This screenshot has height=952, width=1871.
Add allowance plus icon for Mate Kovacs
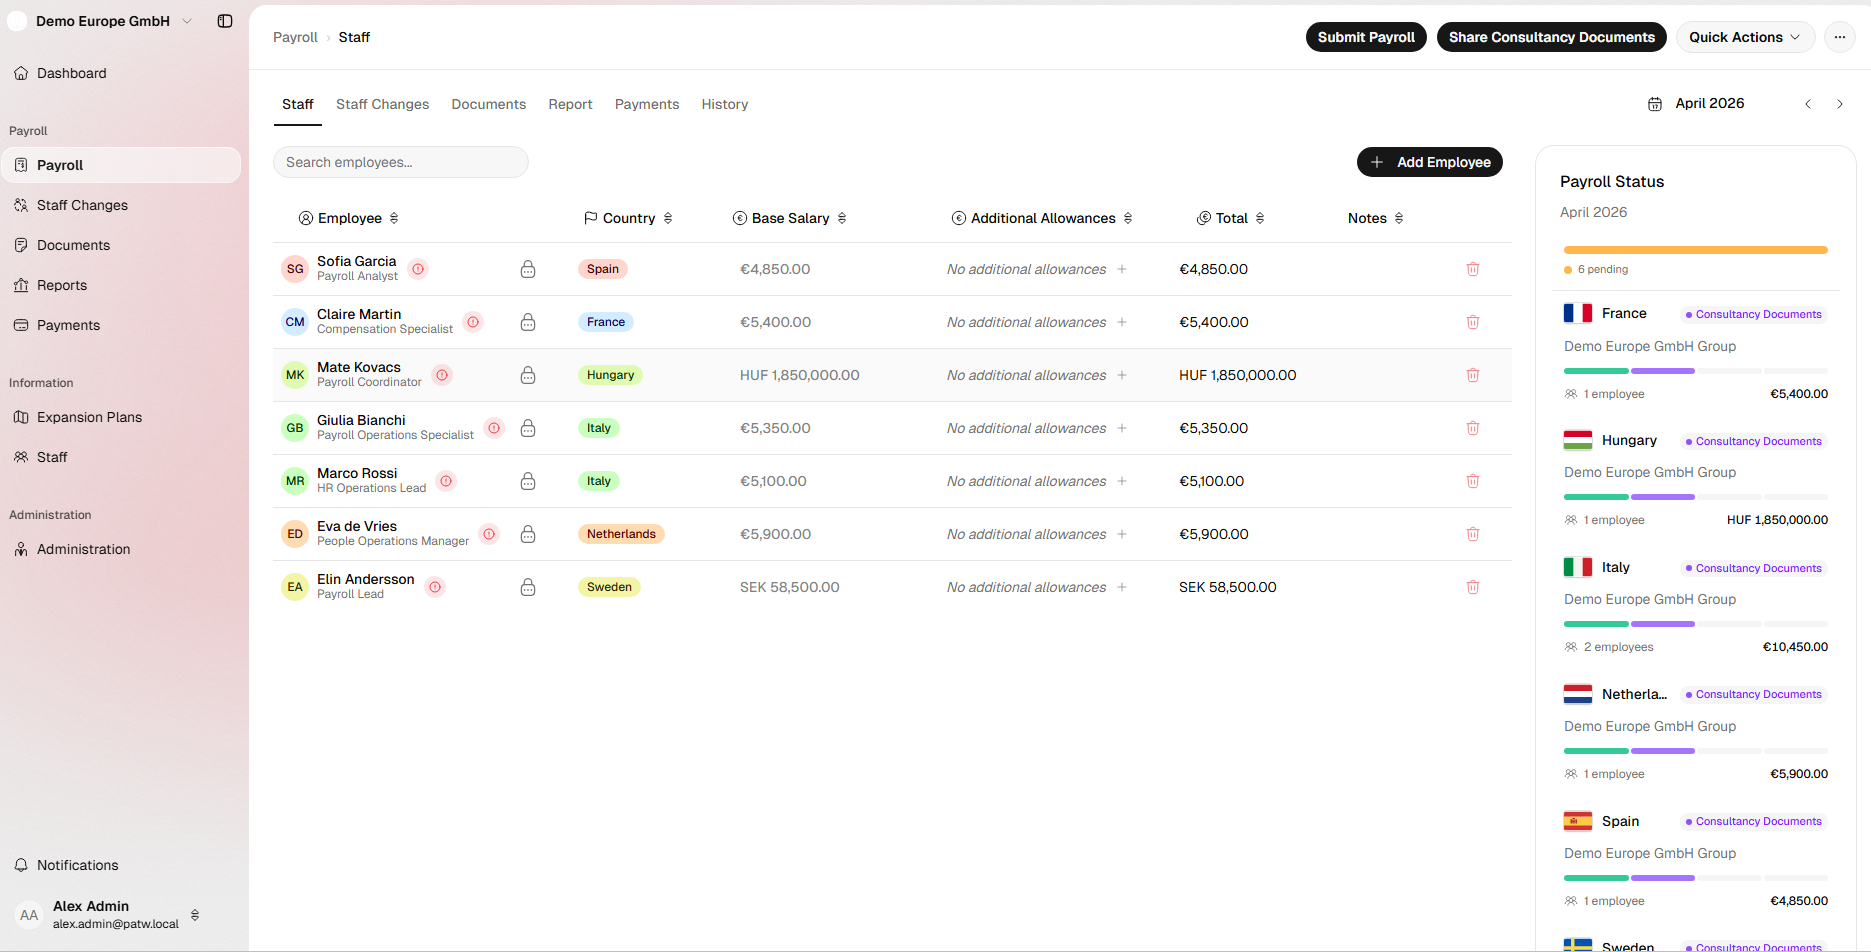pyautogui.click(x=1122, y=375)
